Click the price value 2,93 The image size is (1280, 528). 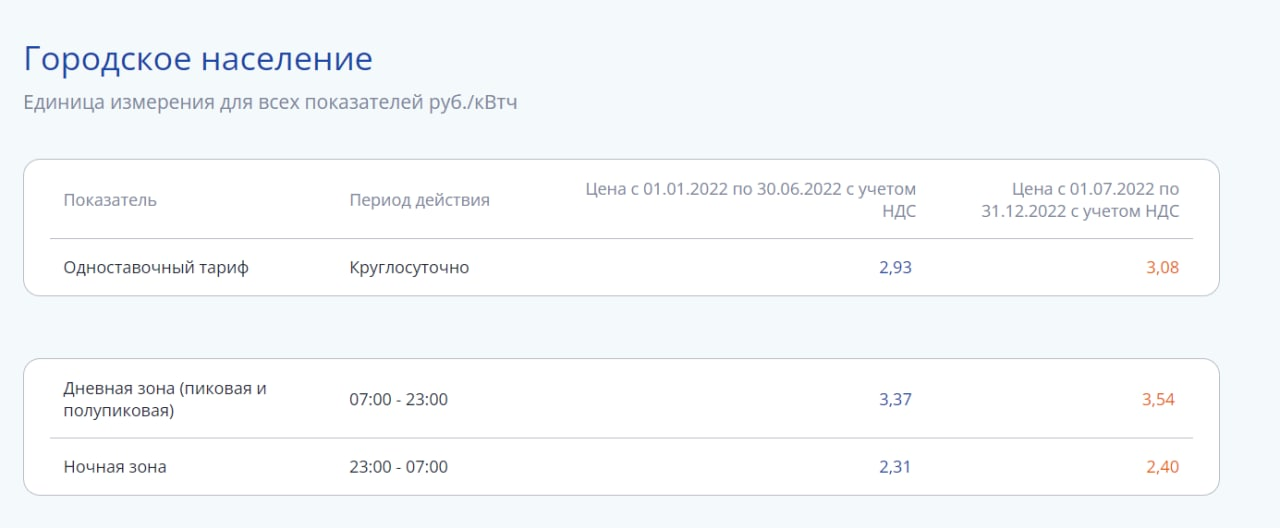point(895,268)
